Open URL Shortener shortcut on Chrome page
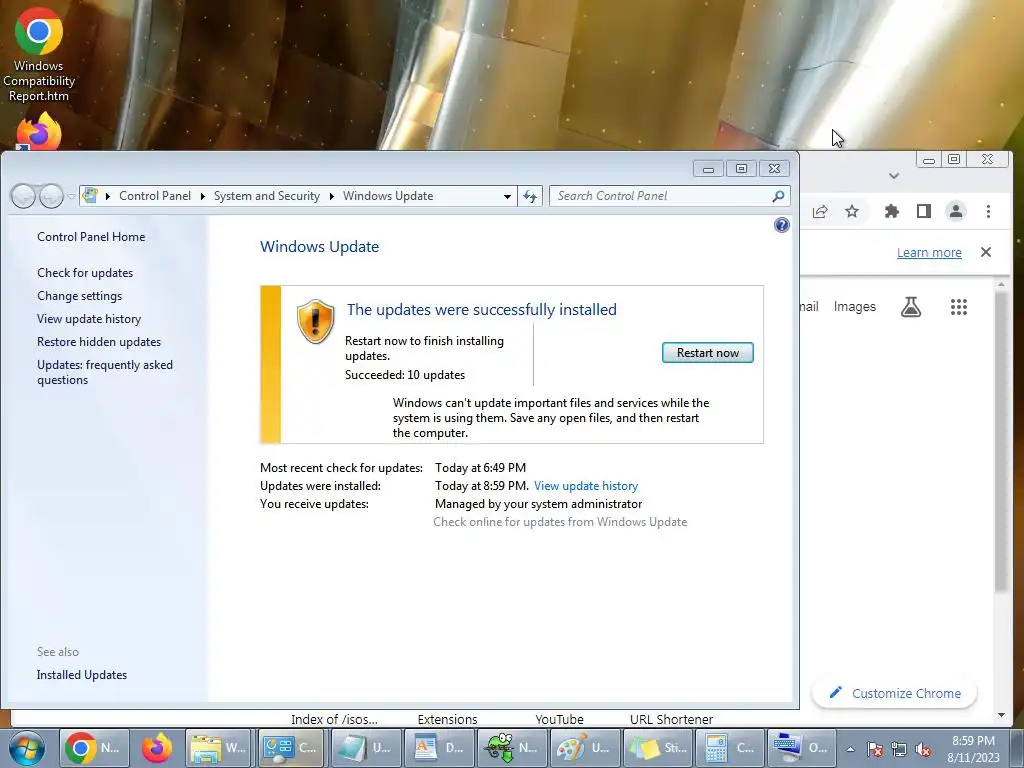 tap(671, 719)
